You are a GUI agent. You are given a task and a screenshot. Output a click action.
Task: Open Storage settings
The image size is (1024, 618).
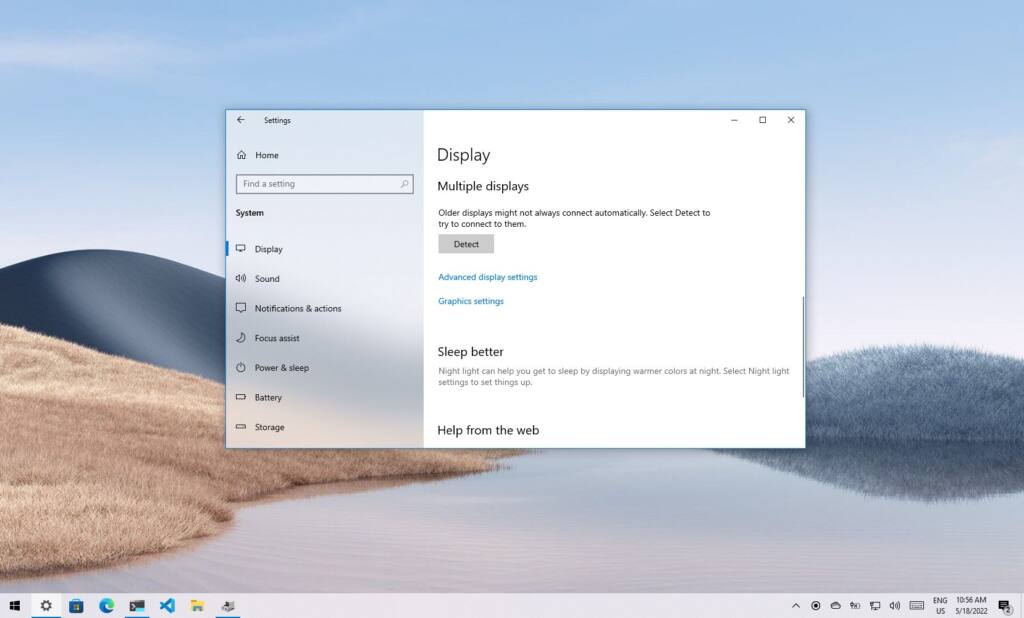pos(270,427)
